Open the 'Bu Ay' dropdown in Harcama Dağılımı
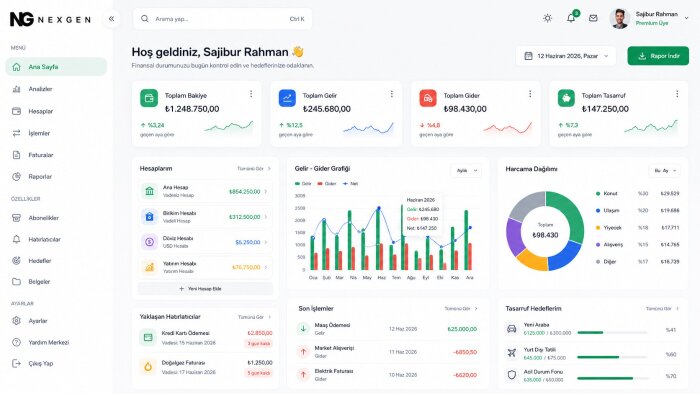700x394 pixels. 665,170
